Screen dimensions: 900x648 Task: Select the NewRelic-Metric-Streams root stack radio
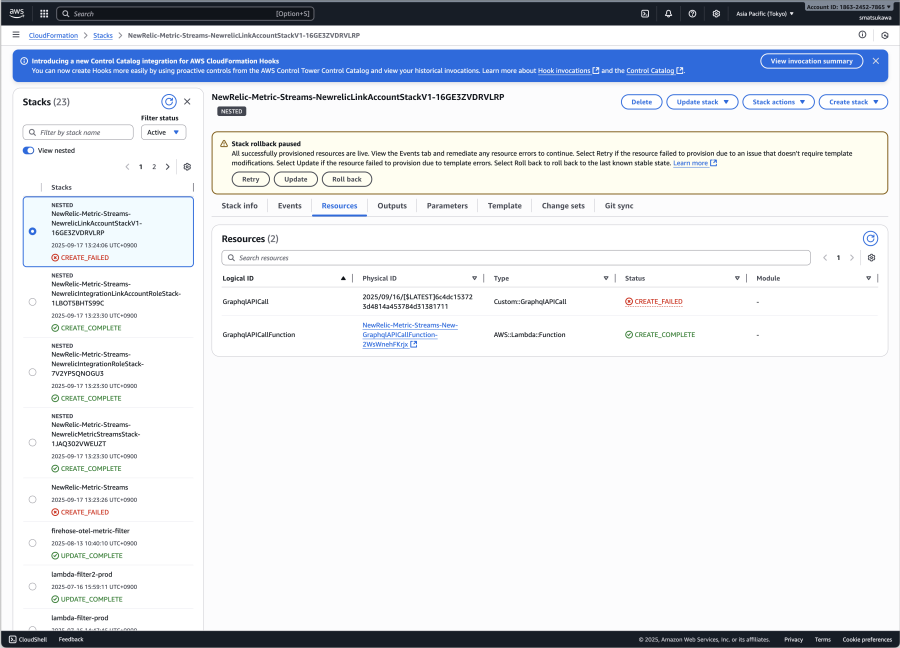pos(33,499)
